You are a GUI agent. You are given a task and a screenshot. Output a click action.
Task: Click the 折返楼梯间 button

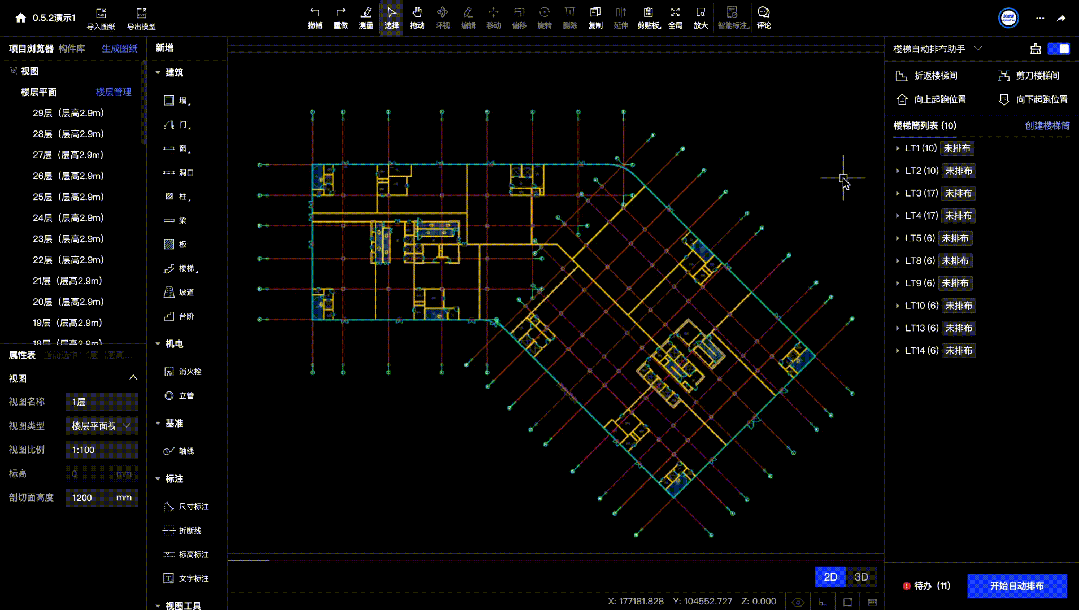pyautogui.click(x=927, y=76)
